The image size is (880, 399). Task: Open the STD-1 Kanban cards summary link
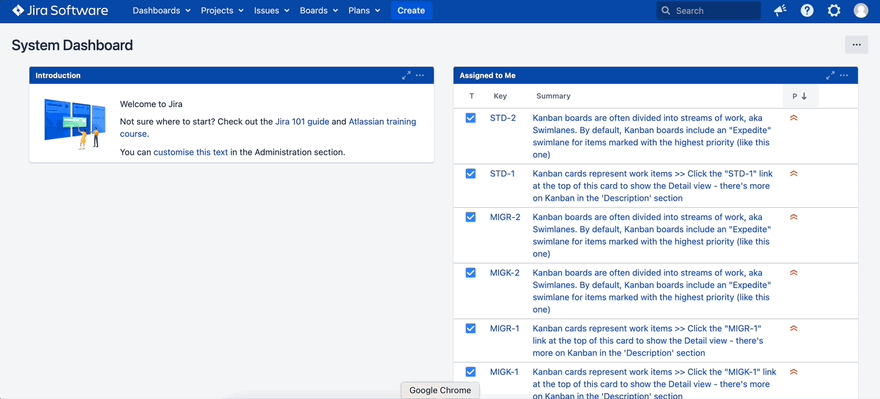pos(652,186)
